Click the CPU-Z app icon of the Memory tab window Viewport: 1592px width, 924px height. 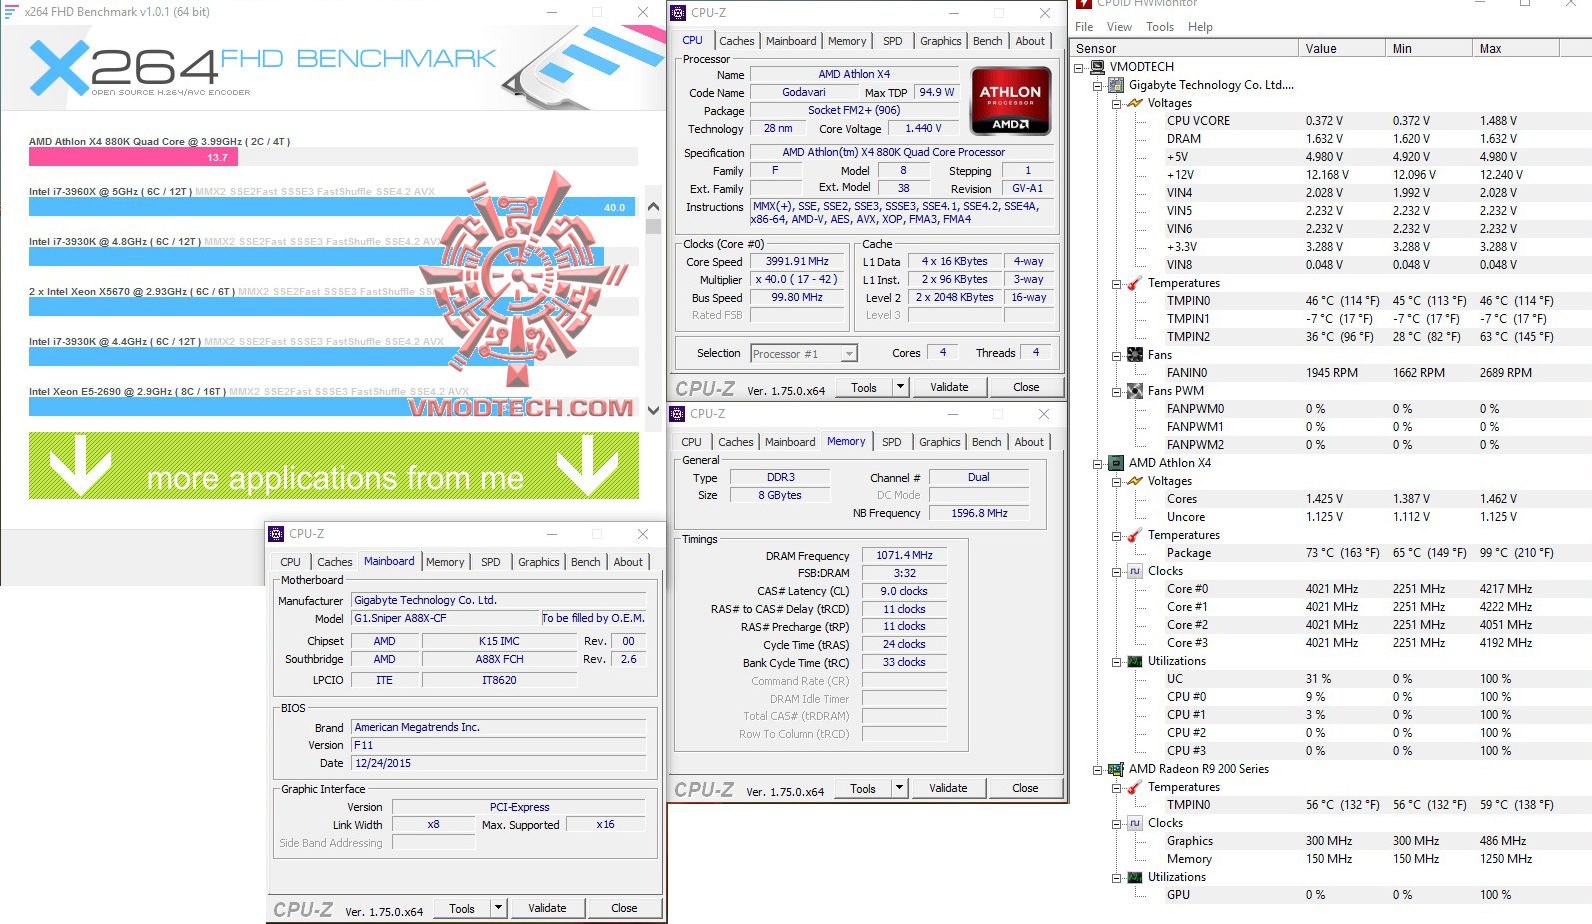point(678,414)
